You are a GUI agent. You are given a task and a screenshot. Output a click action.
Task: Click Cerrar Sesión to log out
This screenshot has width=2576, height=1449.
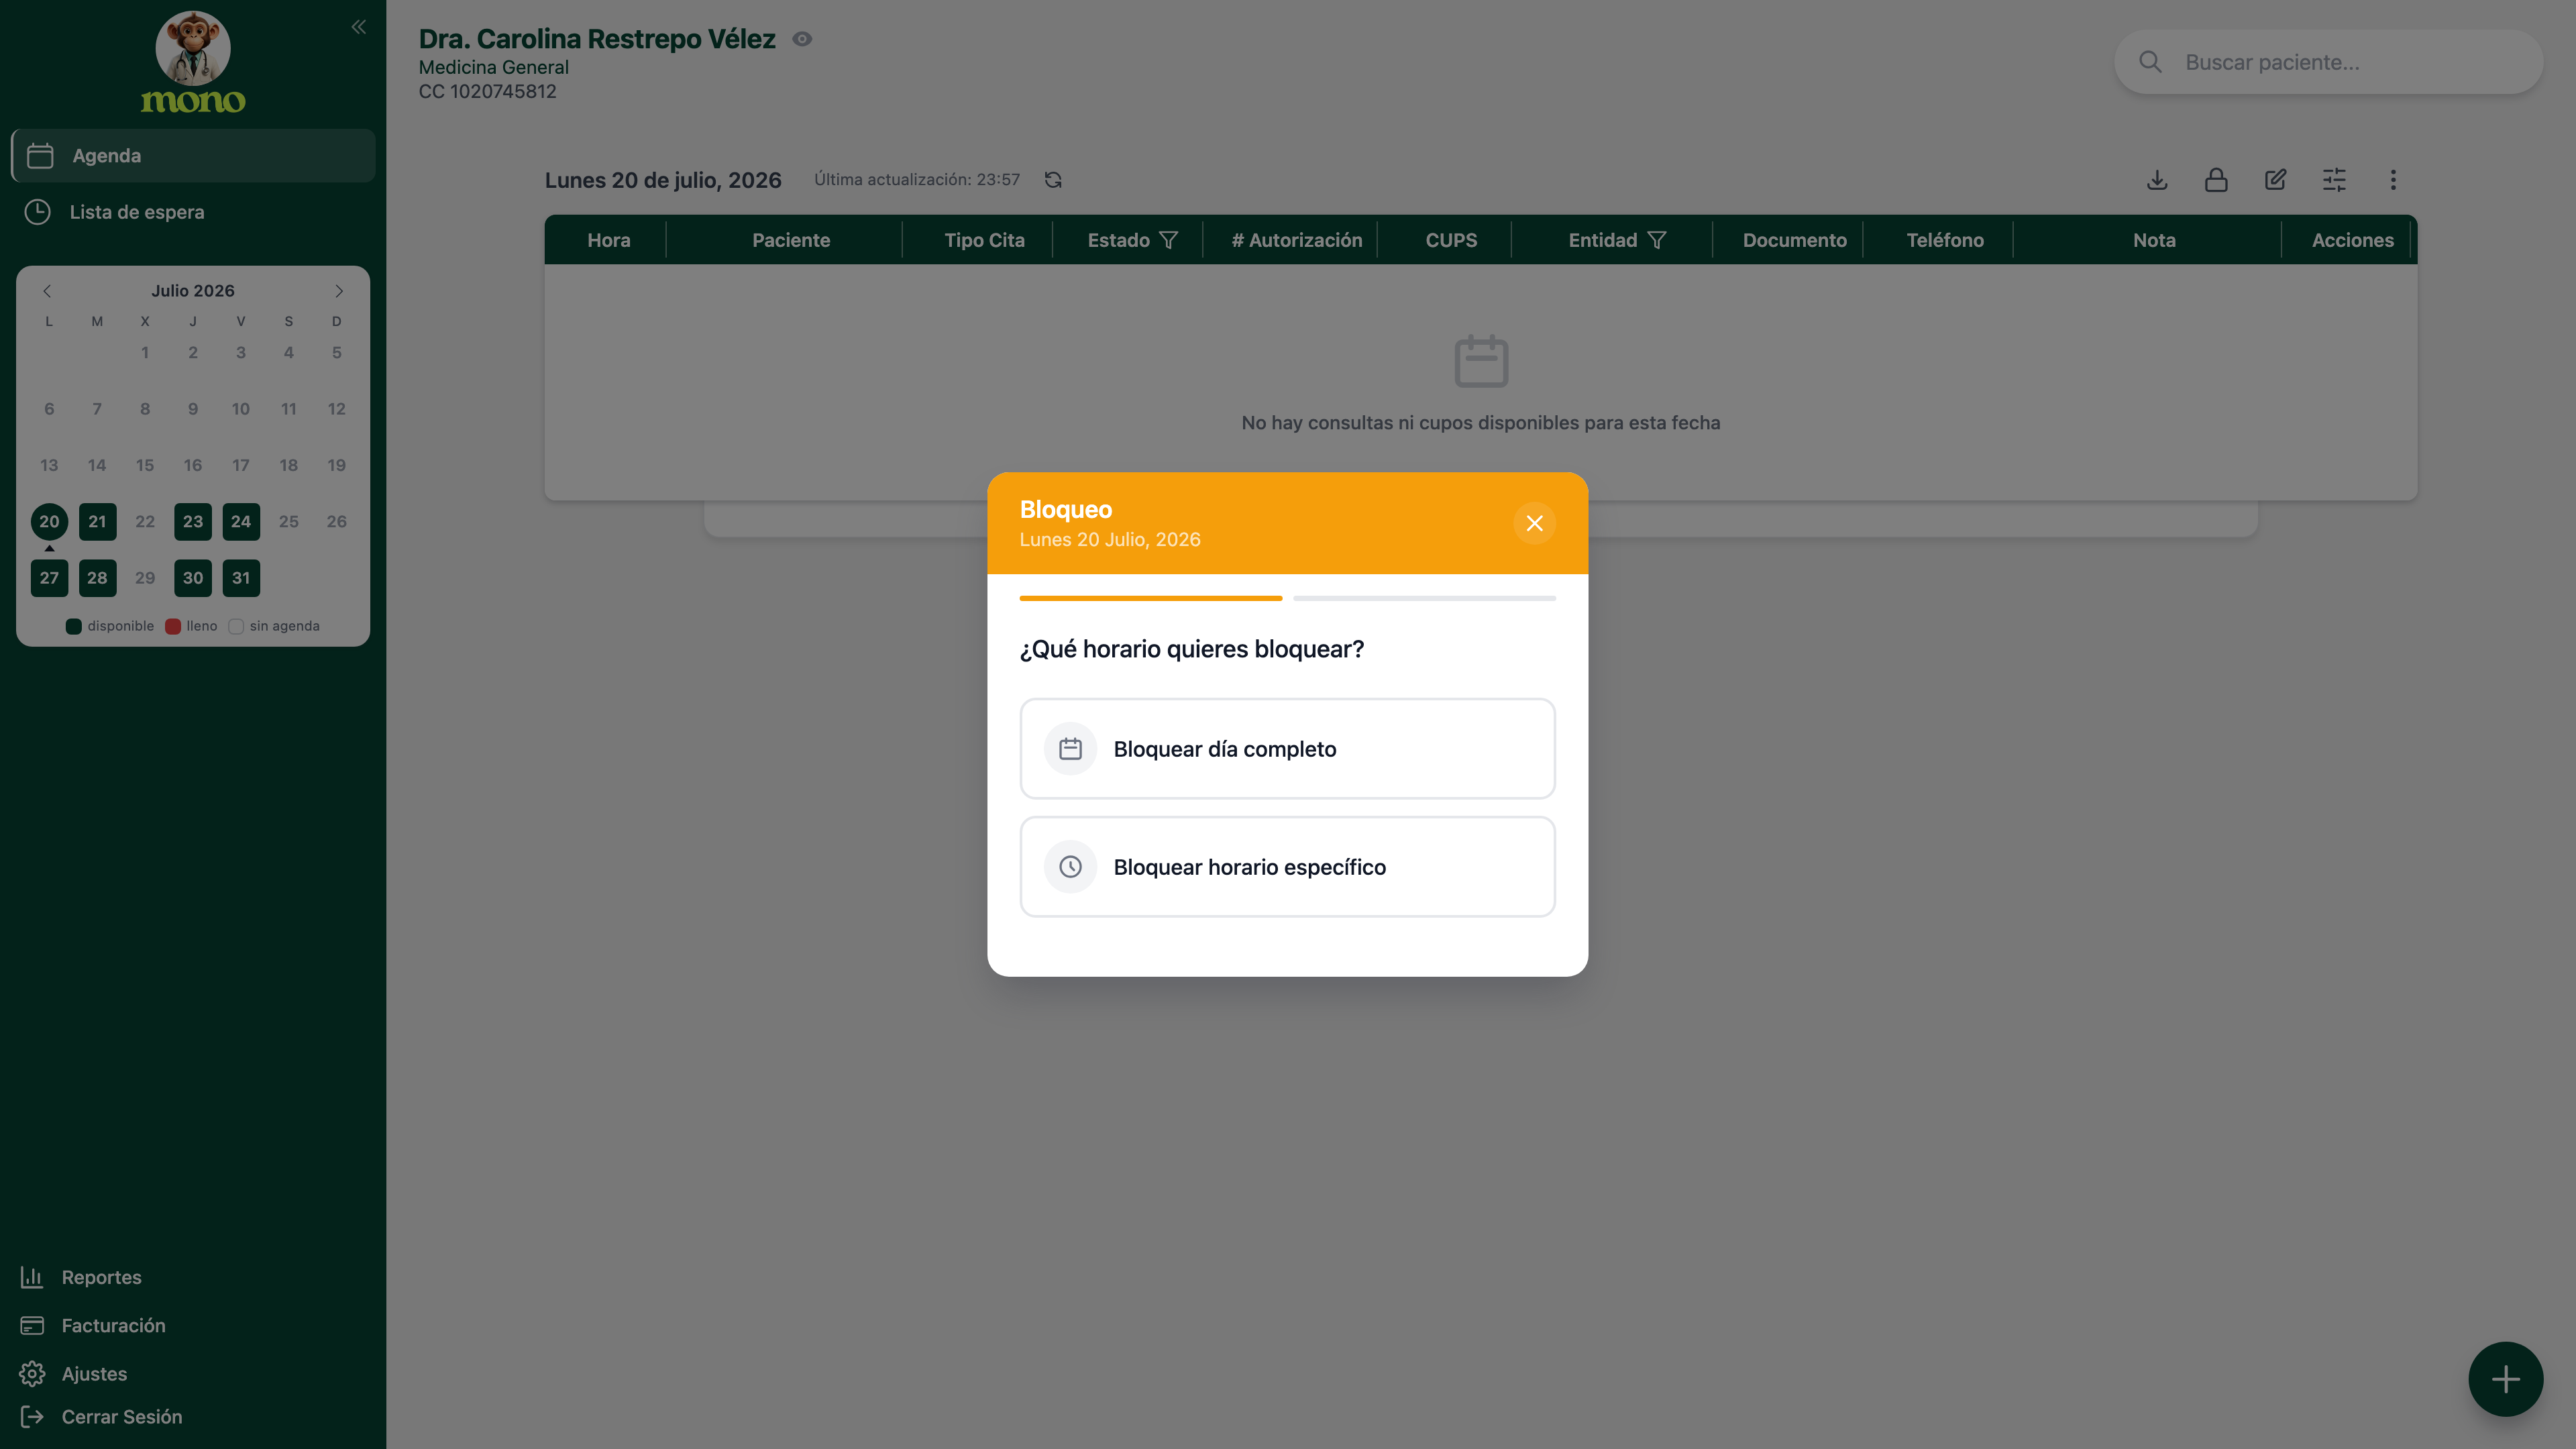pyautogui.click(x=101, y=1417)
